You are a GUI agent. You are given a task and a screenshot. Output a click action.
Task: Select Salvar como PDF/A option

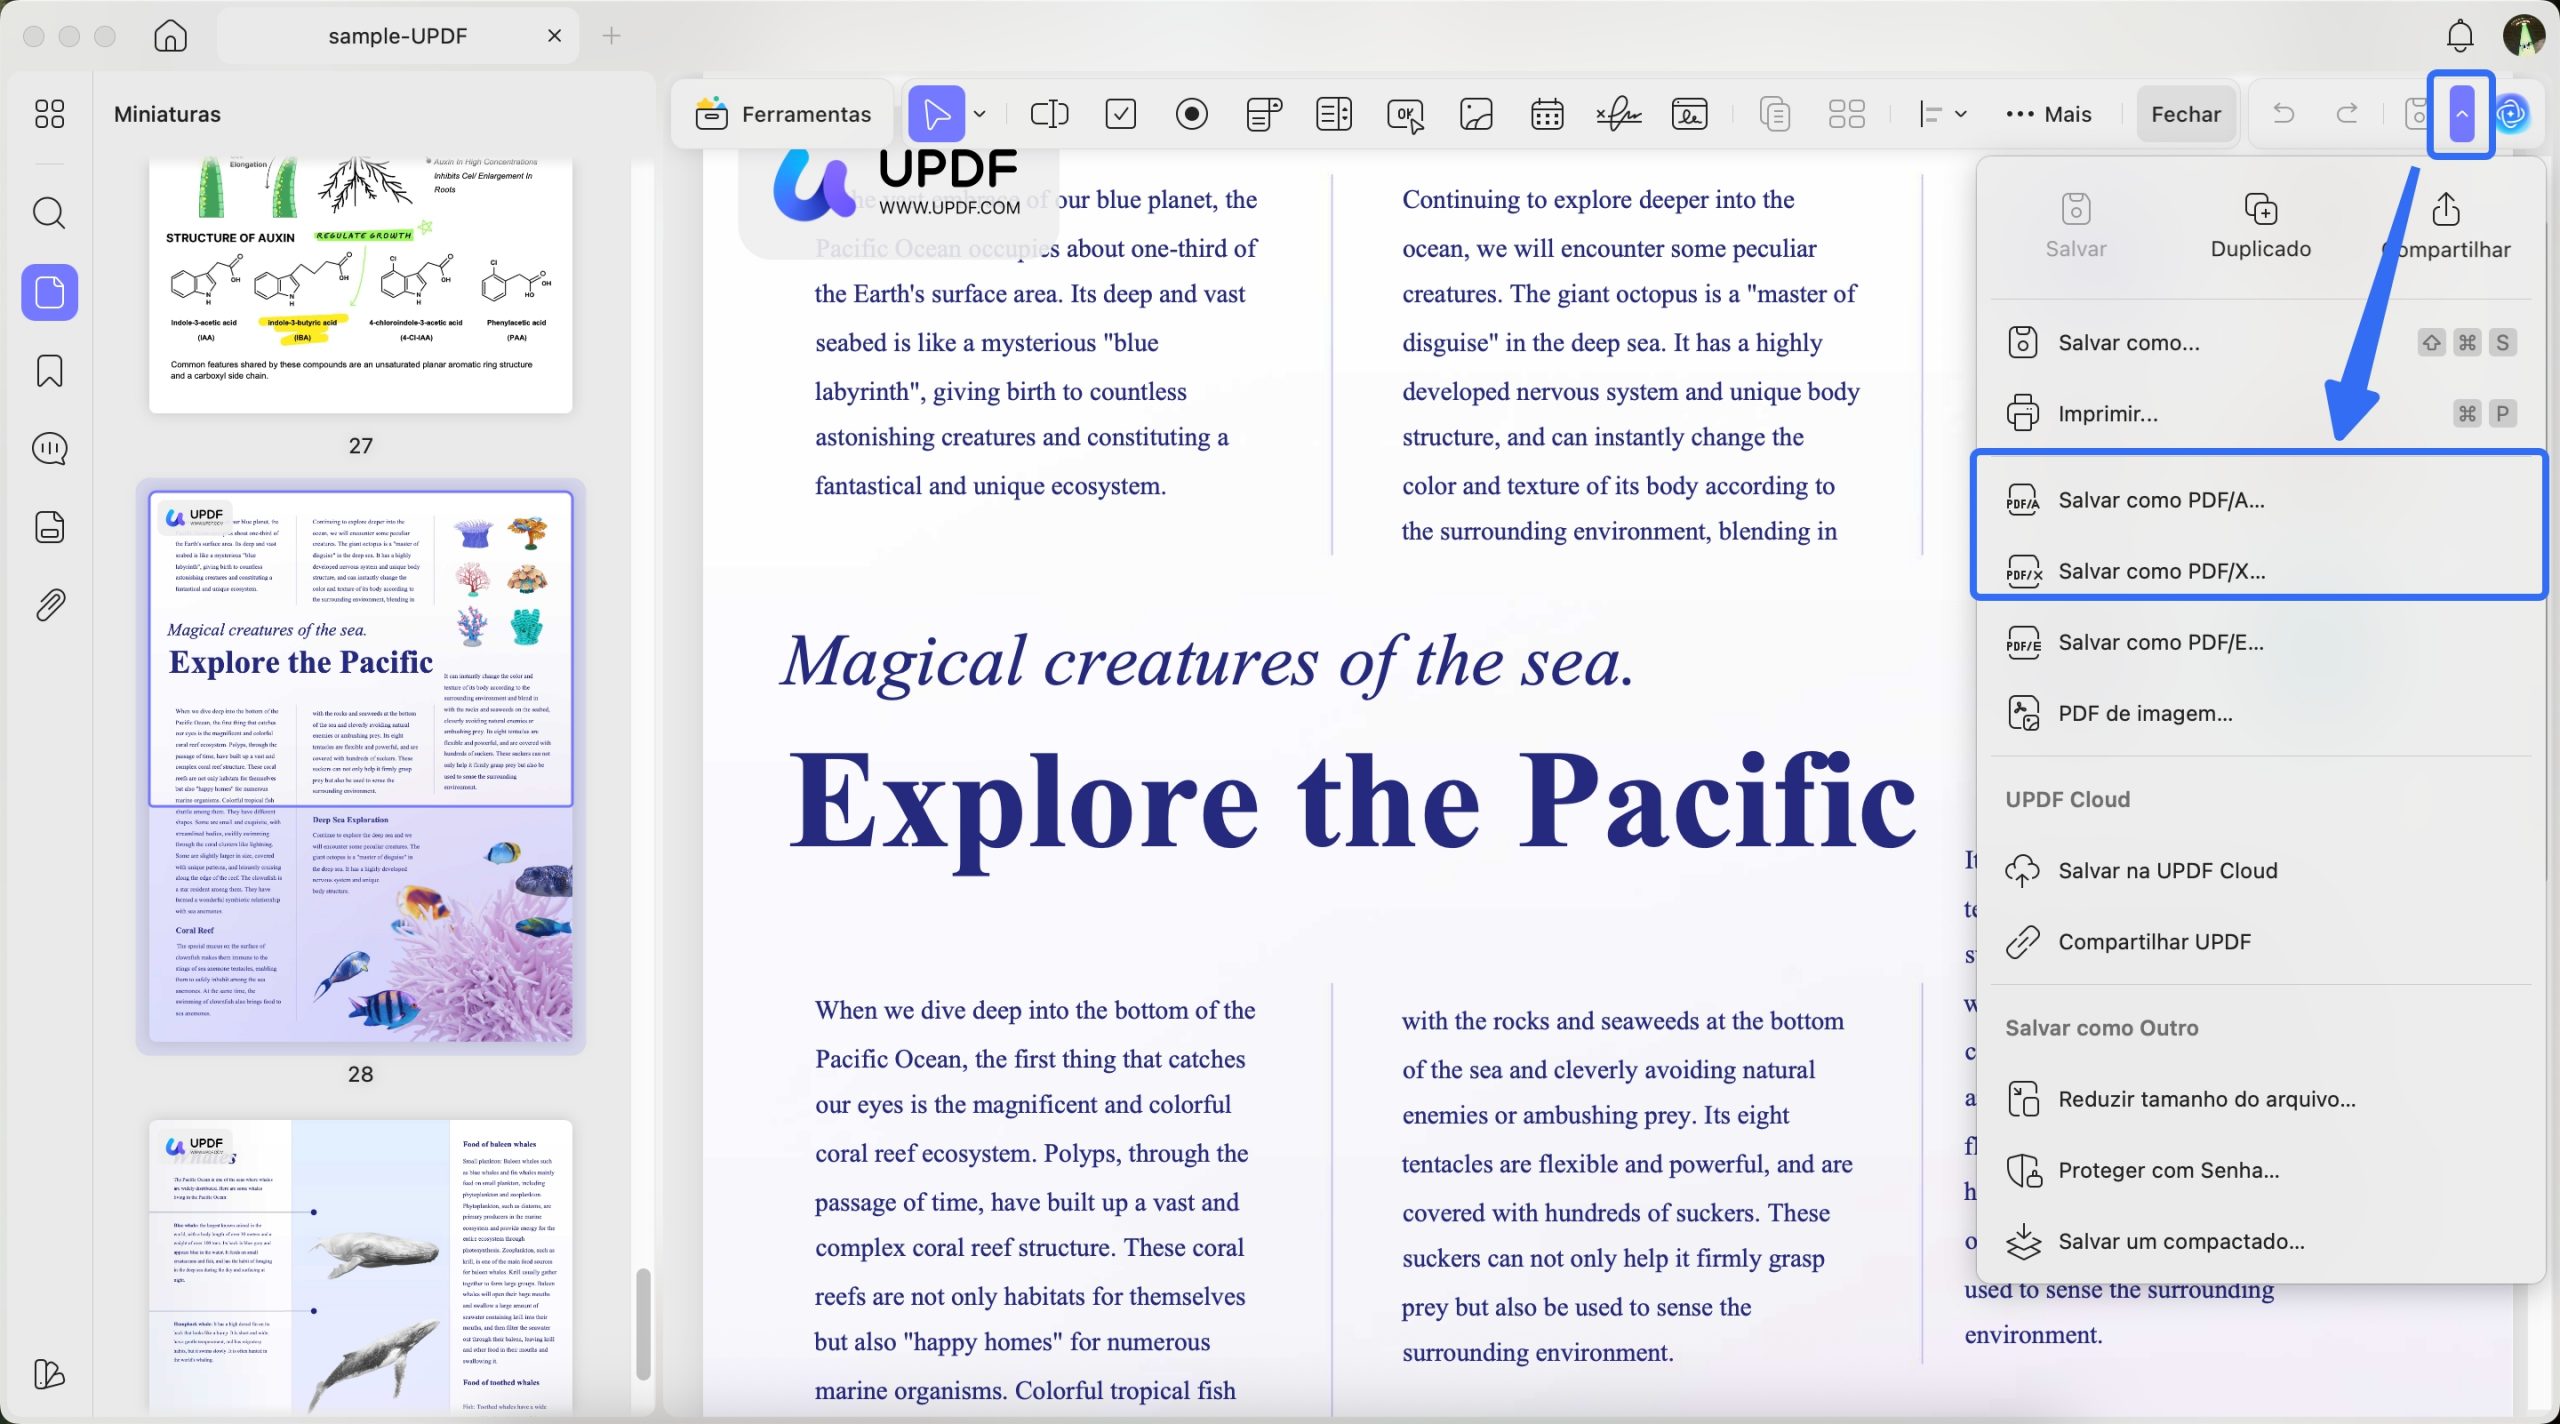click(2162, 499)
